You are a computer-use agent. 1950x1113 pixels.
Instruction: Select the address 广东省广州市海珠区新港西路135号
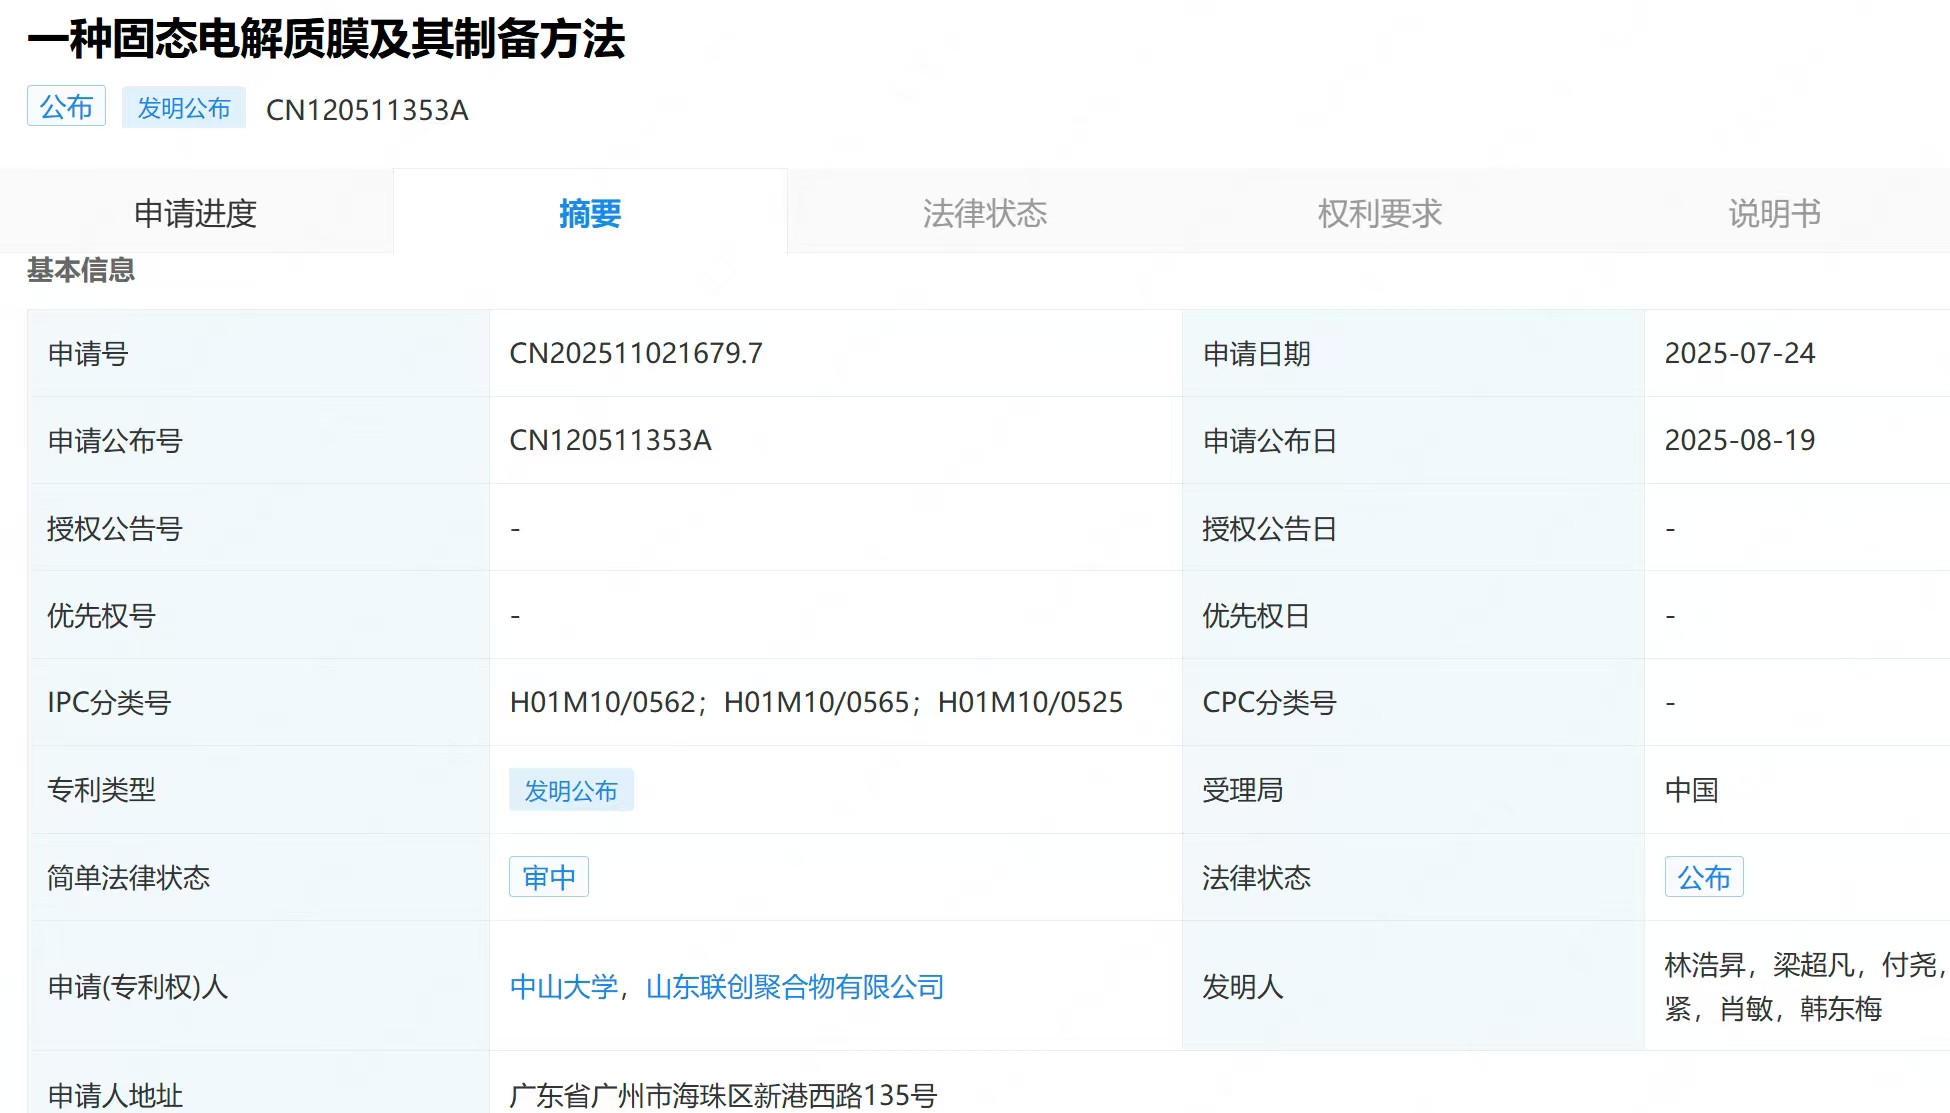tap(723, 1095)
